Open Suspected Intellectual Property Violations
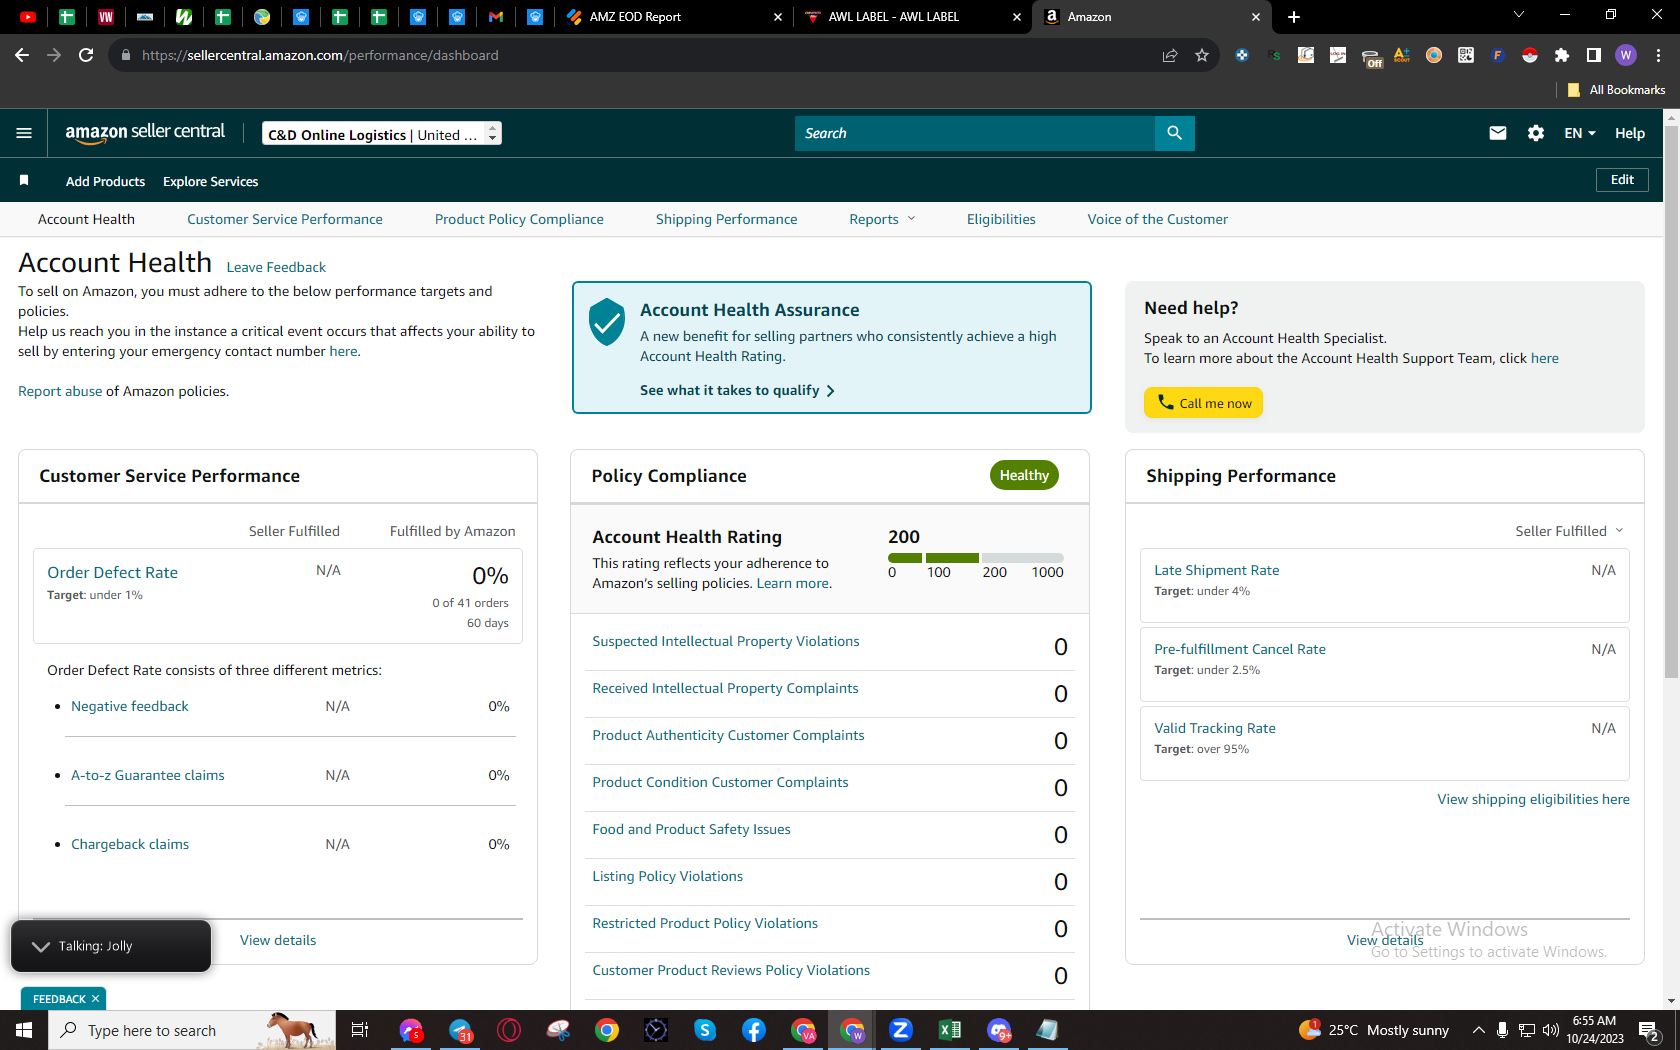This screenshot has width=1680, height=1050. (x=725, y=641)
